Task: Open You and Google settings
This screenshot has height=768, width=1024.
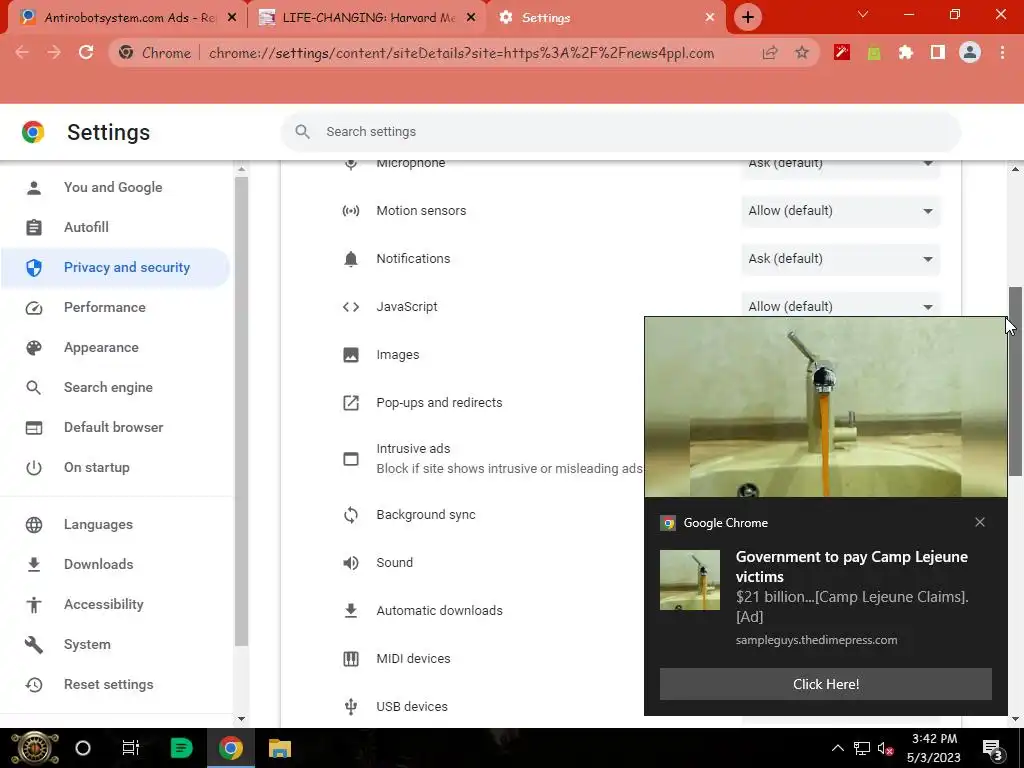Action: [x=116, y=187]
